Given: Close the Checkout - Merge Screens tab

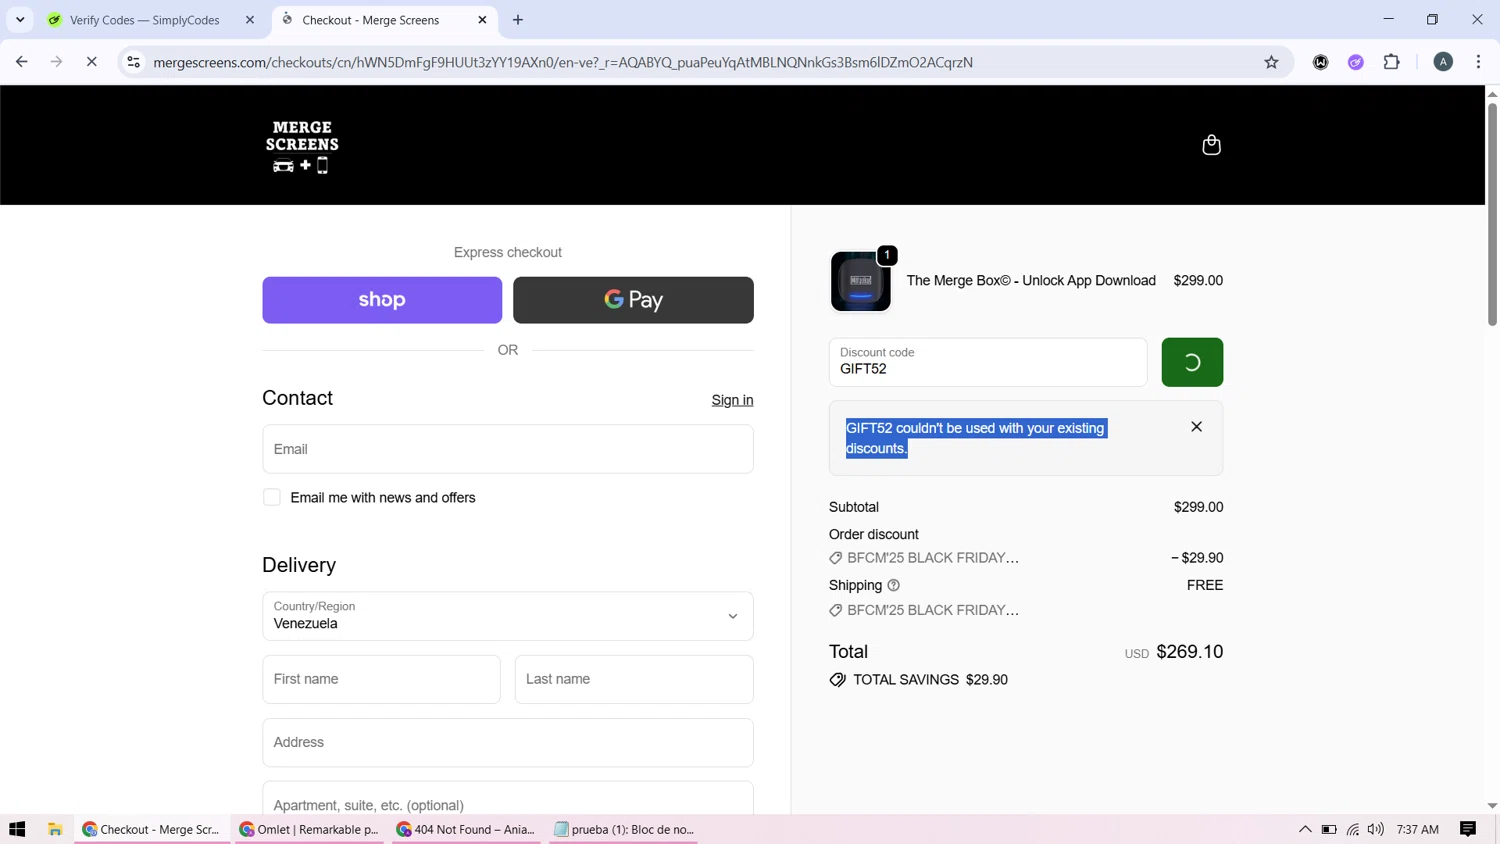Looking at the screenshot, I should coord(482,20).
